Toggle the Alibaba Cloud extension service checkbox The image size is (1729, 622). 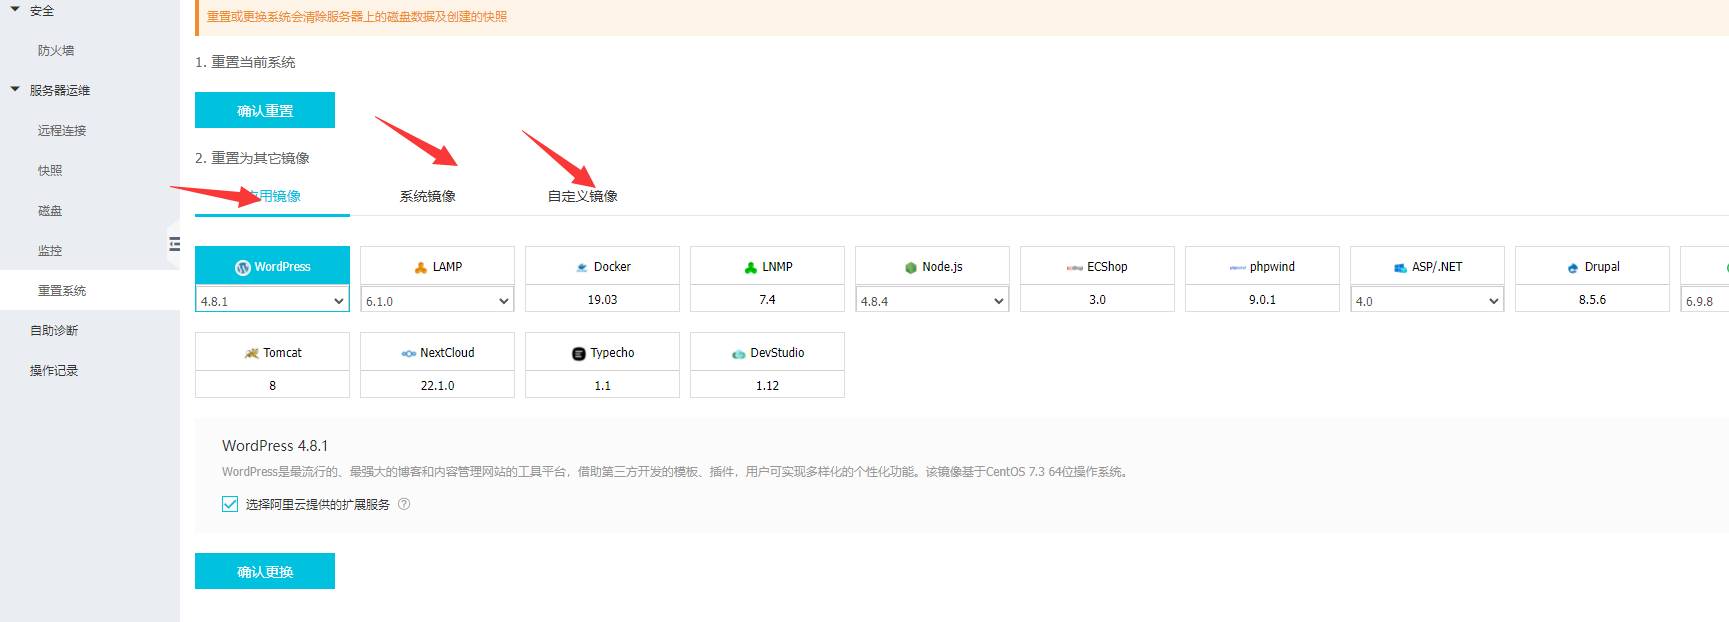tap(230, 504)
